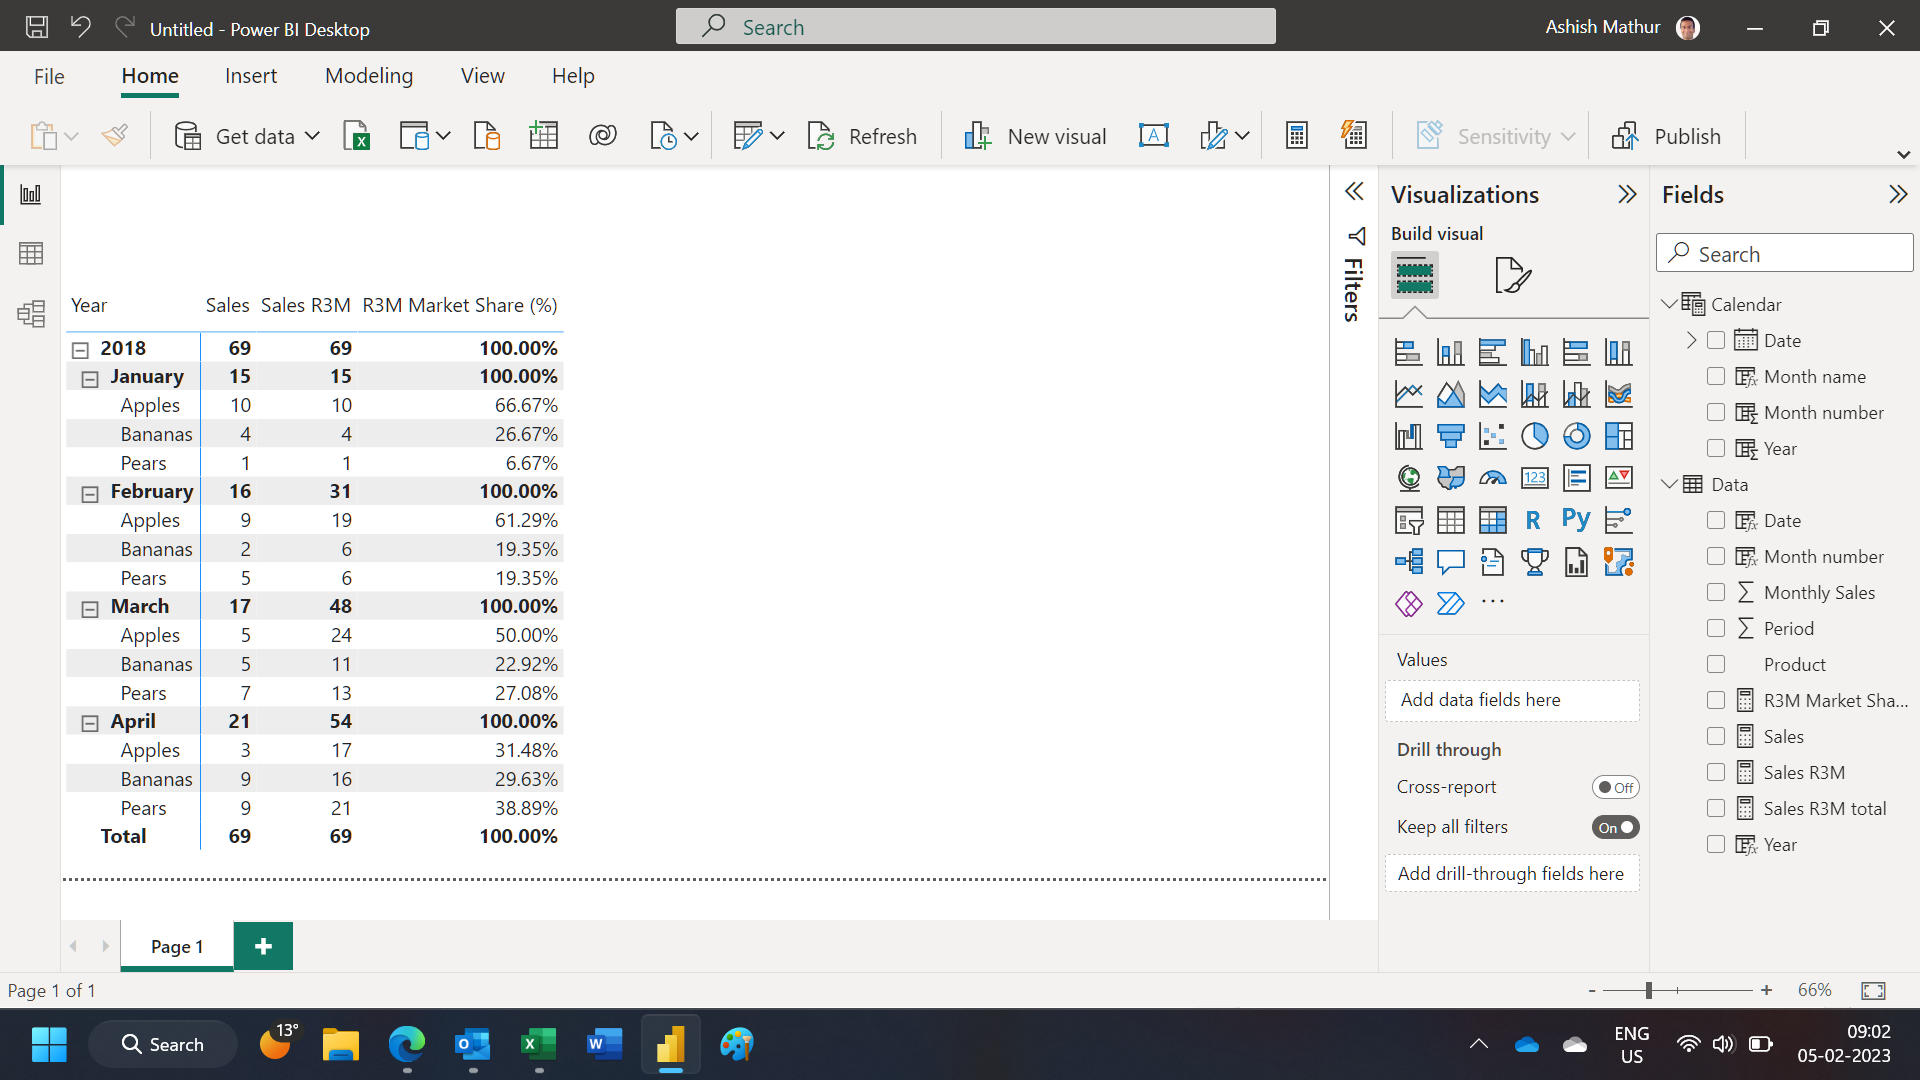Image resolution: width=1920 pixels, height=1080 pixels.
Task: Collapse the Data table in Fields
Action: click(x=1669, y=484)
